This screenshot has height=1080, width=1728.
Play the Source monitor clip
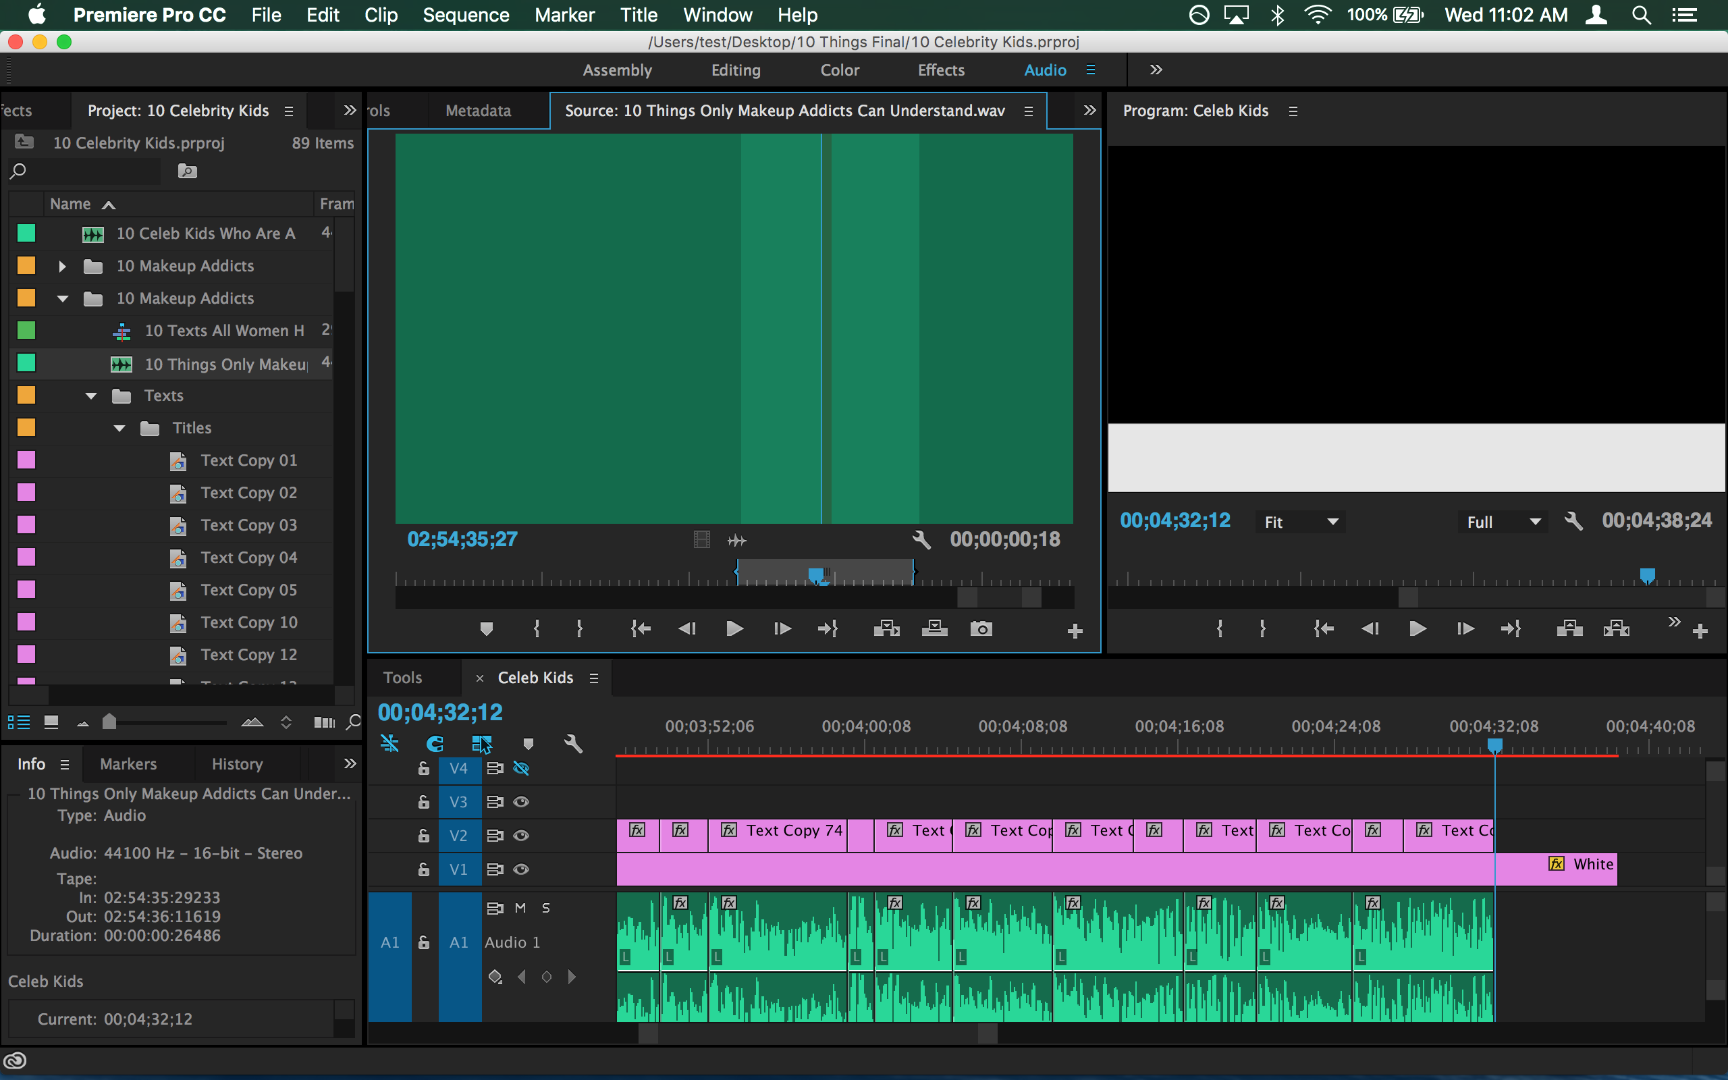[734, 629]
